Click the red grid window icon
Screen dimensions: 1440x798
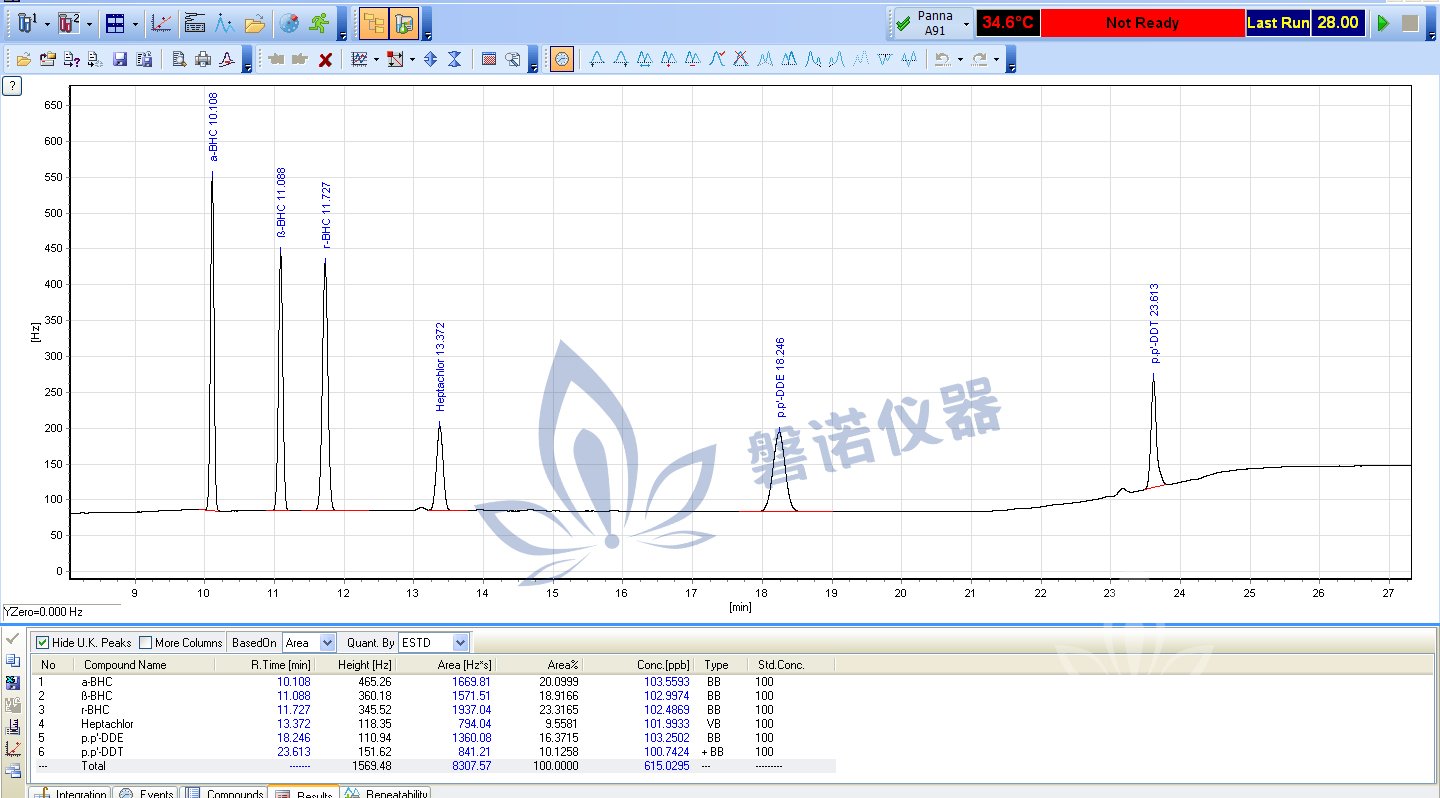489,59
